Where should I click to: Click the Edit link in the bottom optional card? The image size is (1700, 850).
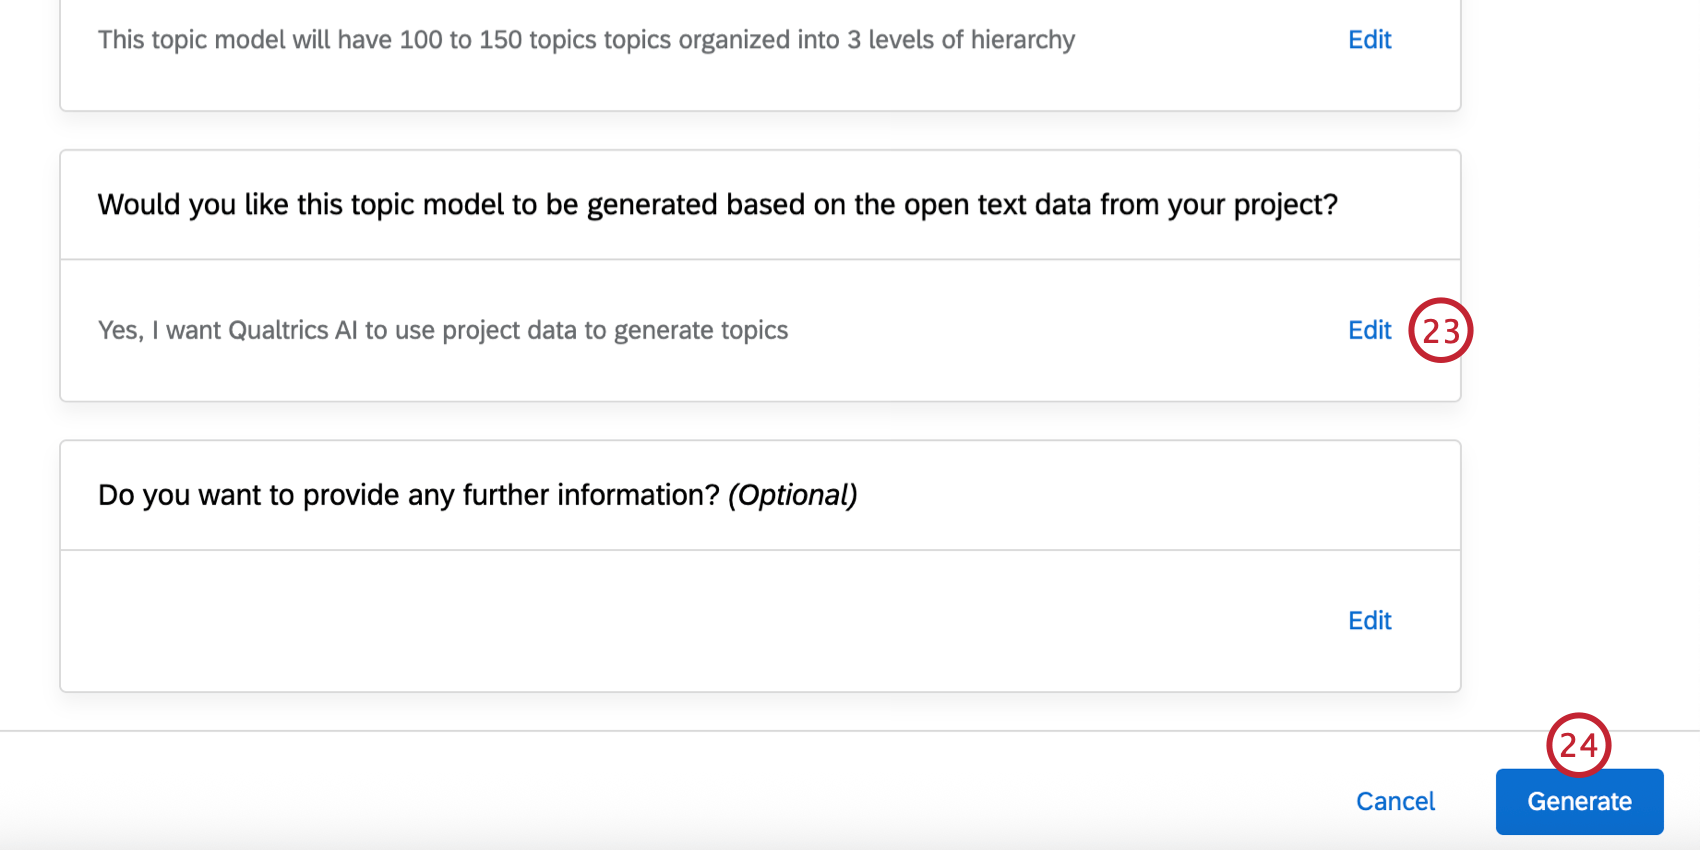pyautogui.click(x=1369, y=620)
